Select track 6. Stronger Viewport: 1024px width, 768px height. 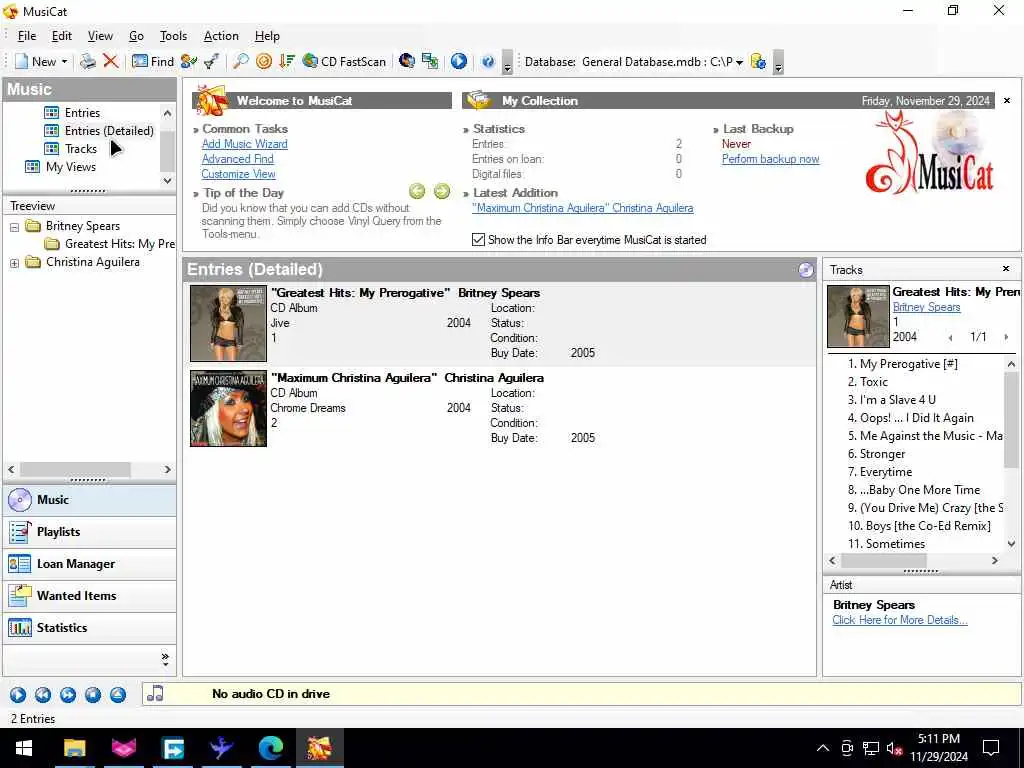click(x=876, y=454)
